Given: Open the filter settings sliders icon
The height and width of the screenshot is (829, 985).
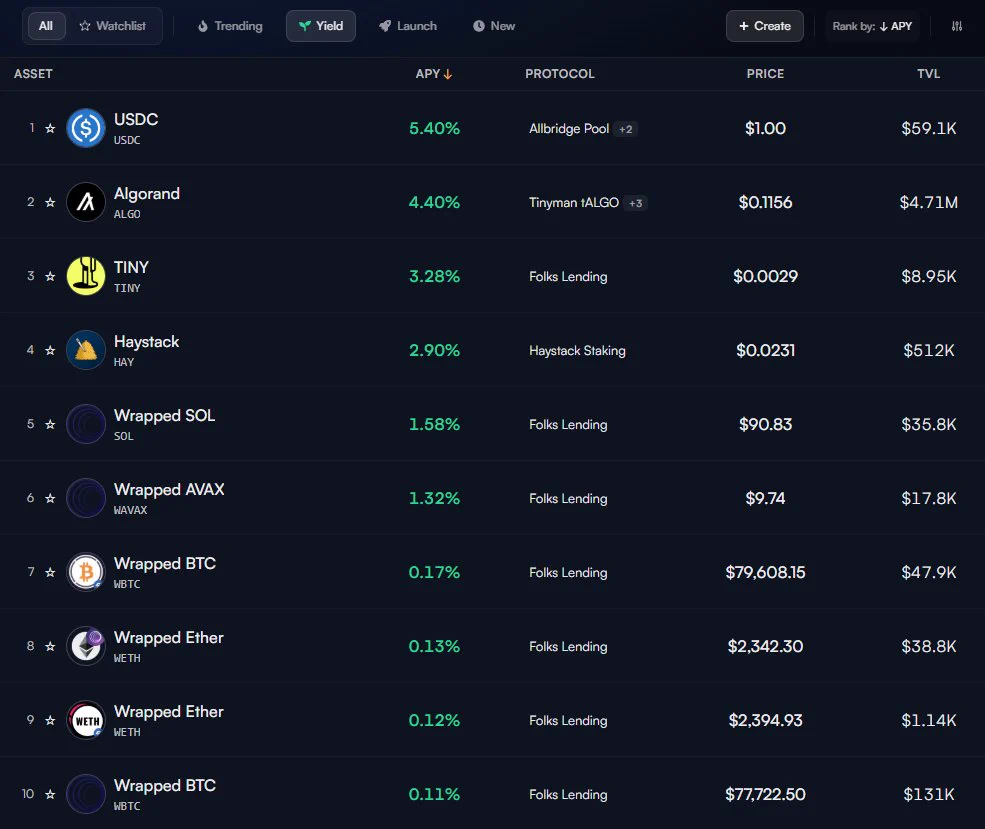Looking at the screenshot, I should pos(957,26).
